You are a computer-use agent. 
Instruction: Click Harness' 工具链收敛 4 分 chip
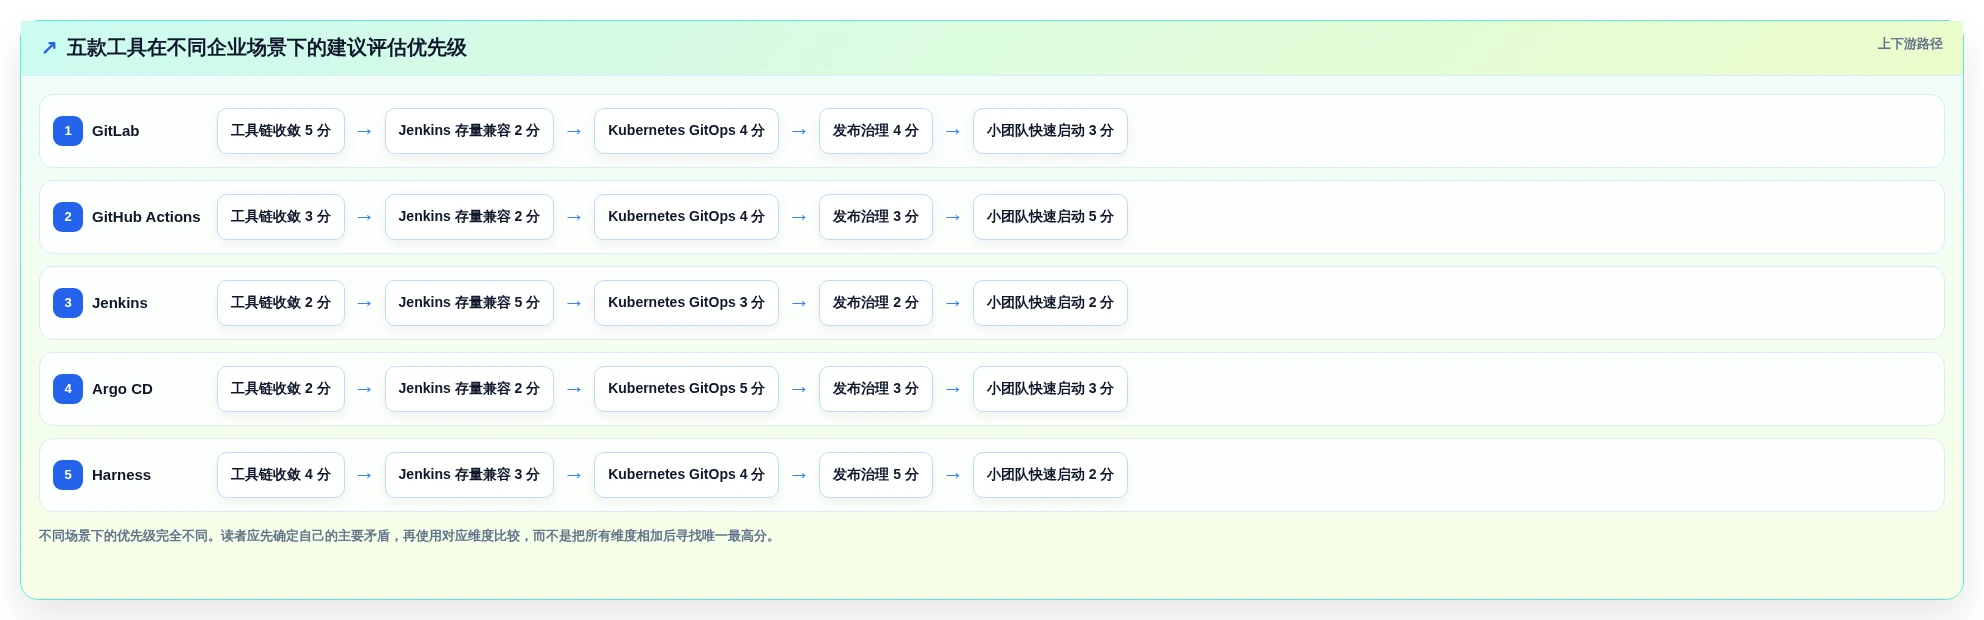(281, 475)
